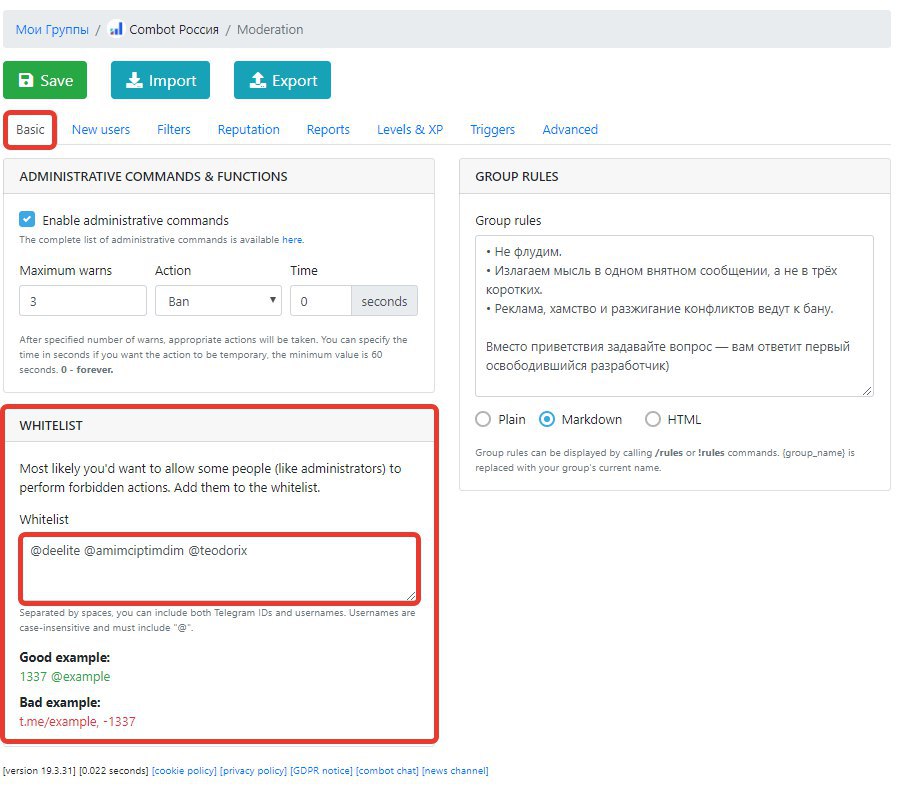Viewport: 903px width, 808px height.
Task: Open the GDPR notice footer link
Action: (x=321, y=771)
